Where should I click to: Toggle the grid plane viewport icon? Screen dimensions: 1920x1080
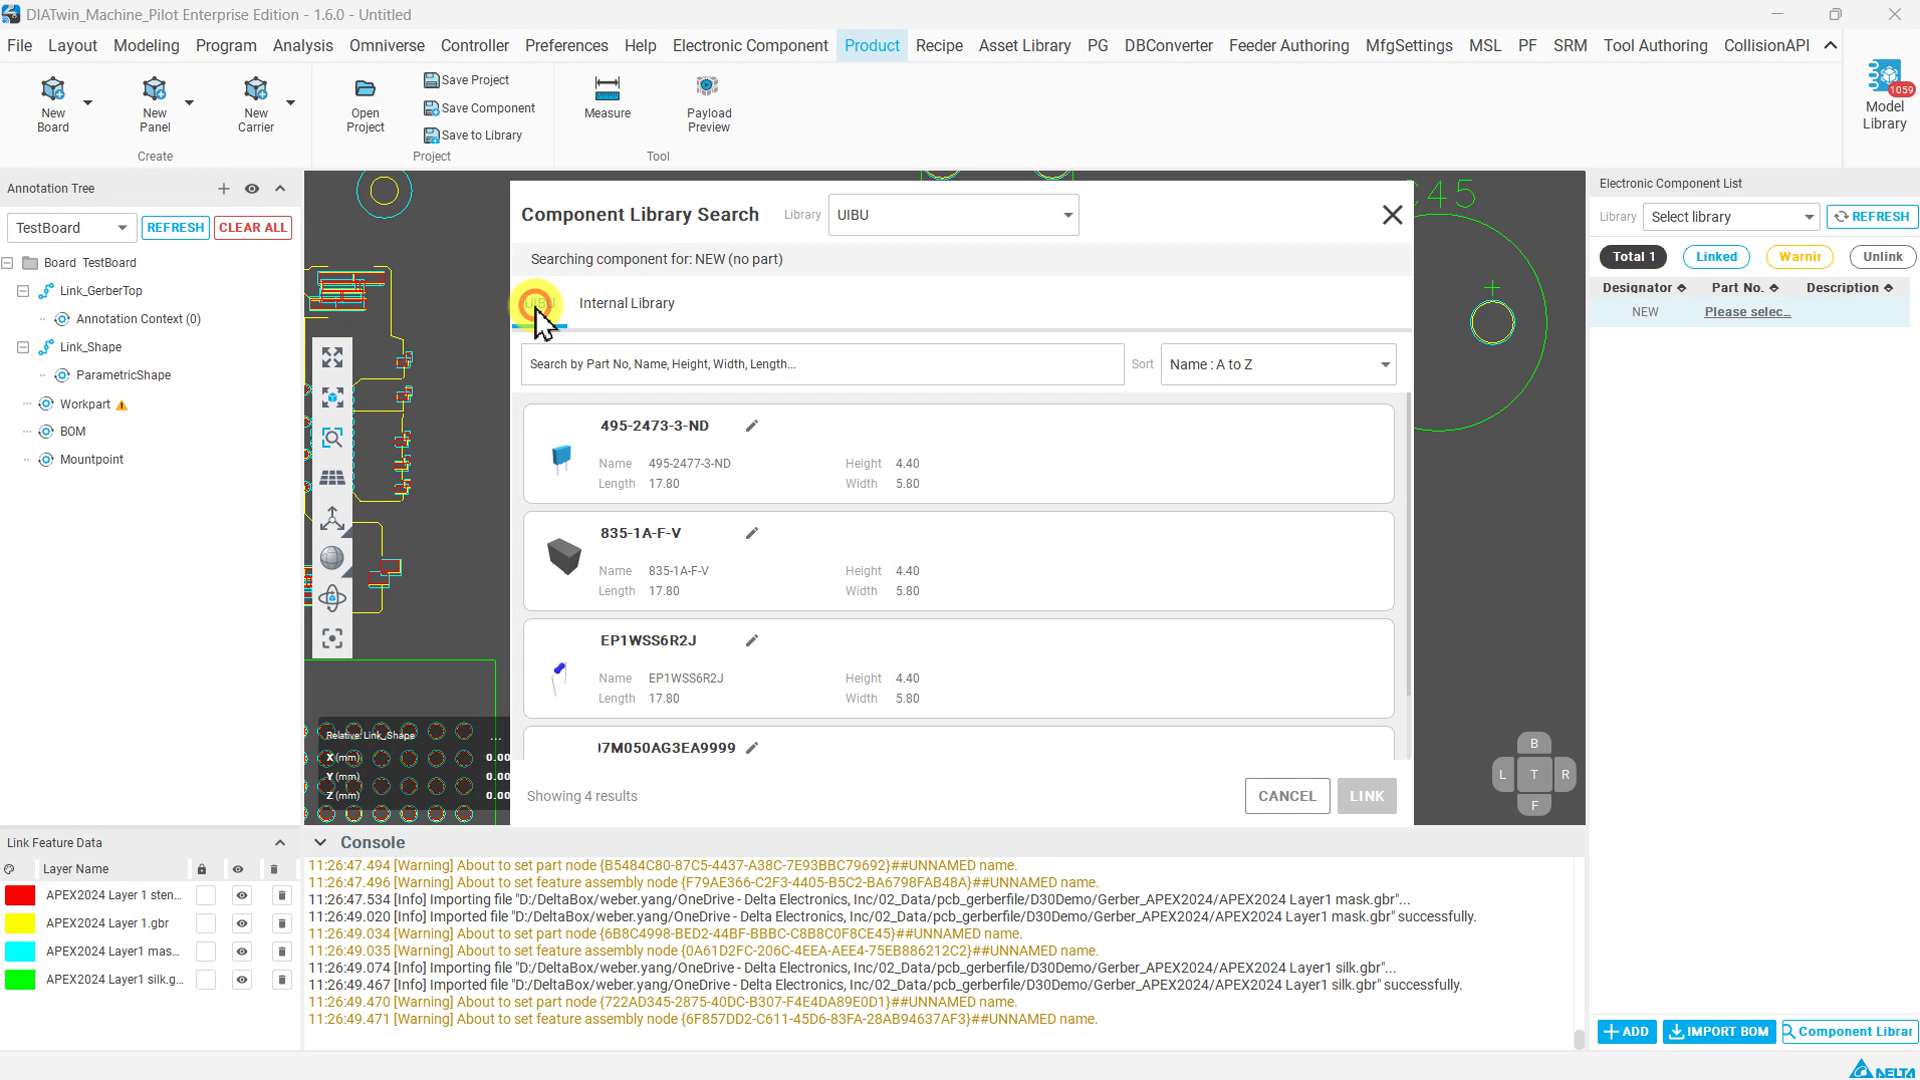tap(332, 478)
